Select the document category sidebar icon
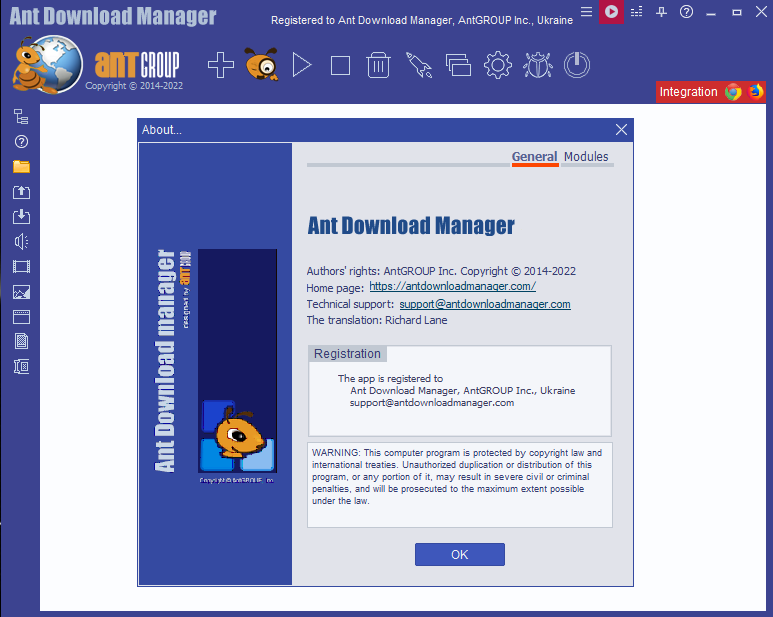Screen dimensions: 773x617 tap(21, 341)
